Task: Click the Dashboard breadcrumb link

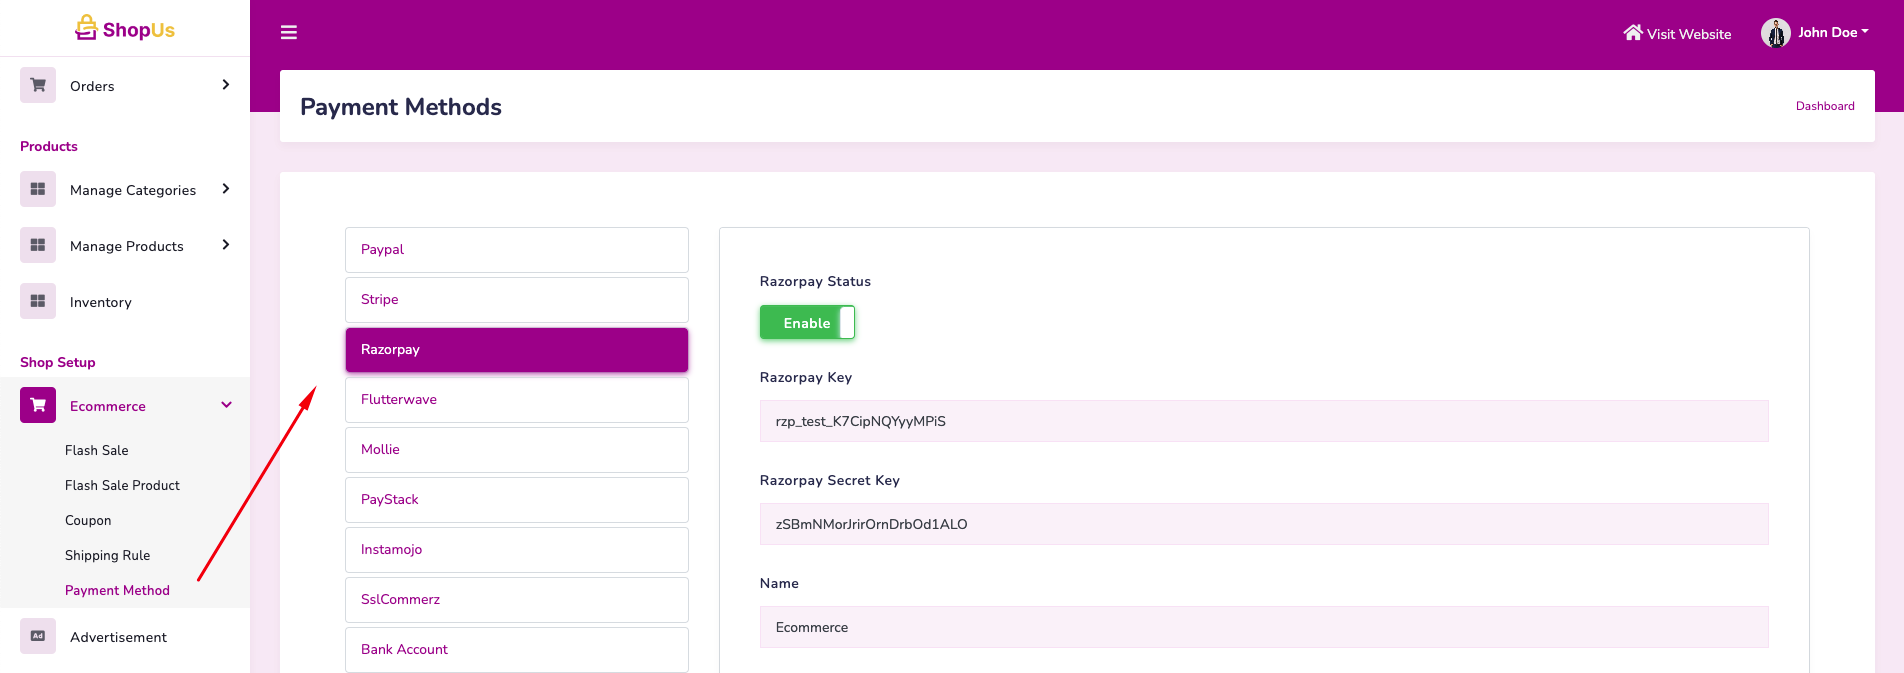Action: pos(1824,106)
